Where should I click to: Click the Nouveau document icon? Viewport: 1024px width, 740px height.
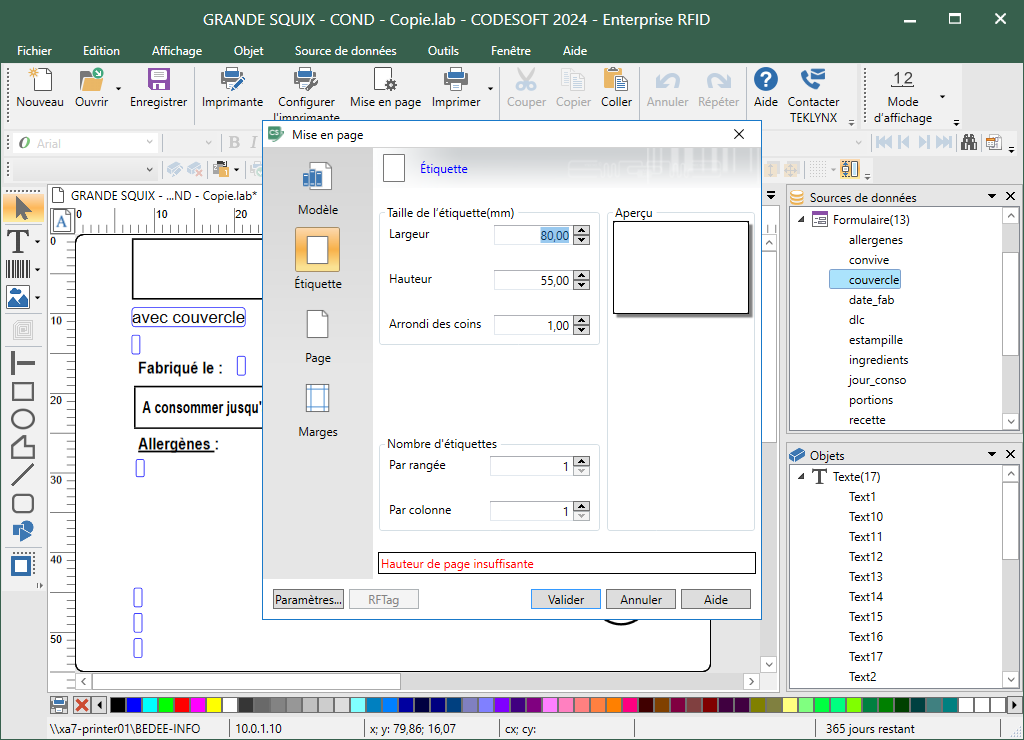pos(39,81)
